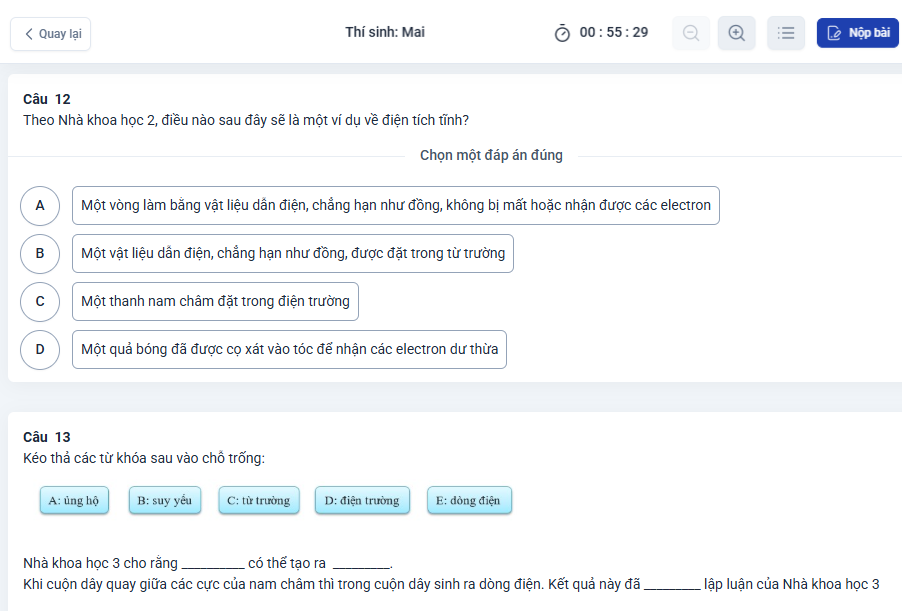This screenshot has width=902, height=611.
Task: Select answer circle A
Action: 40,205
